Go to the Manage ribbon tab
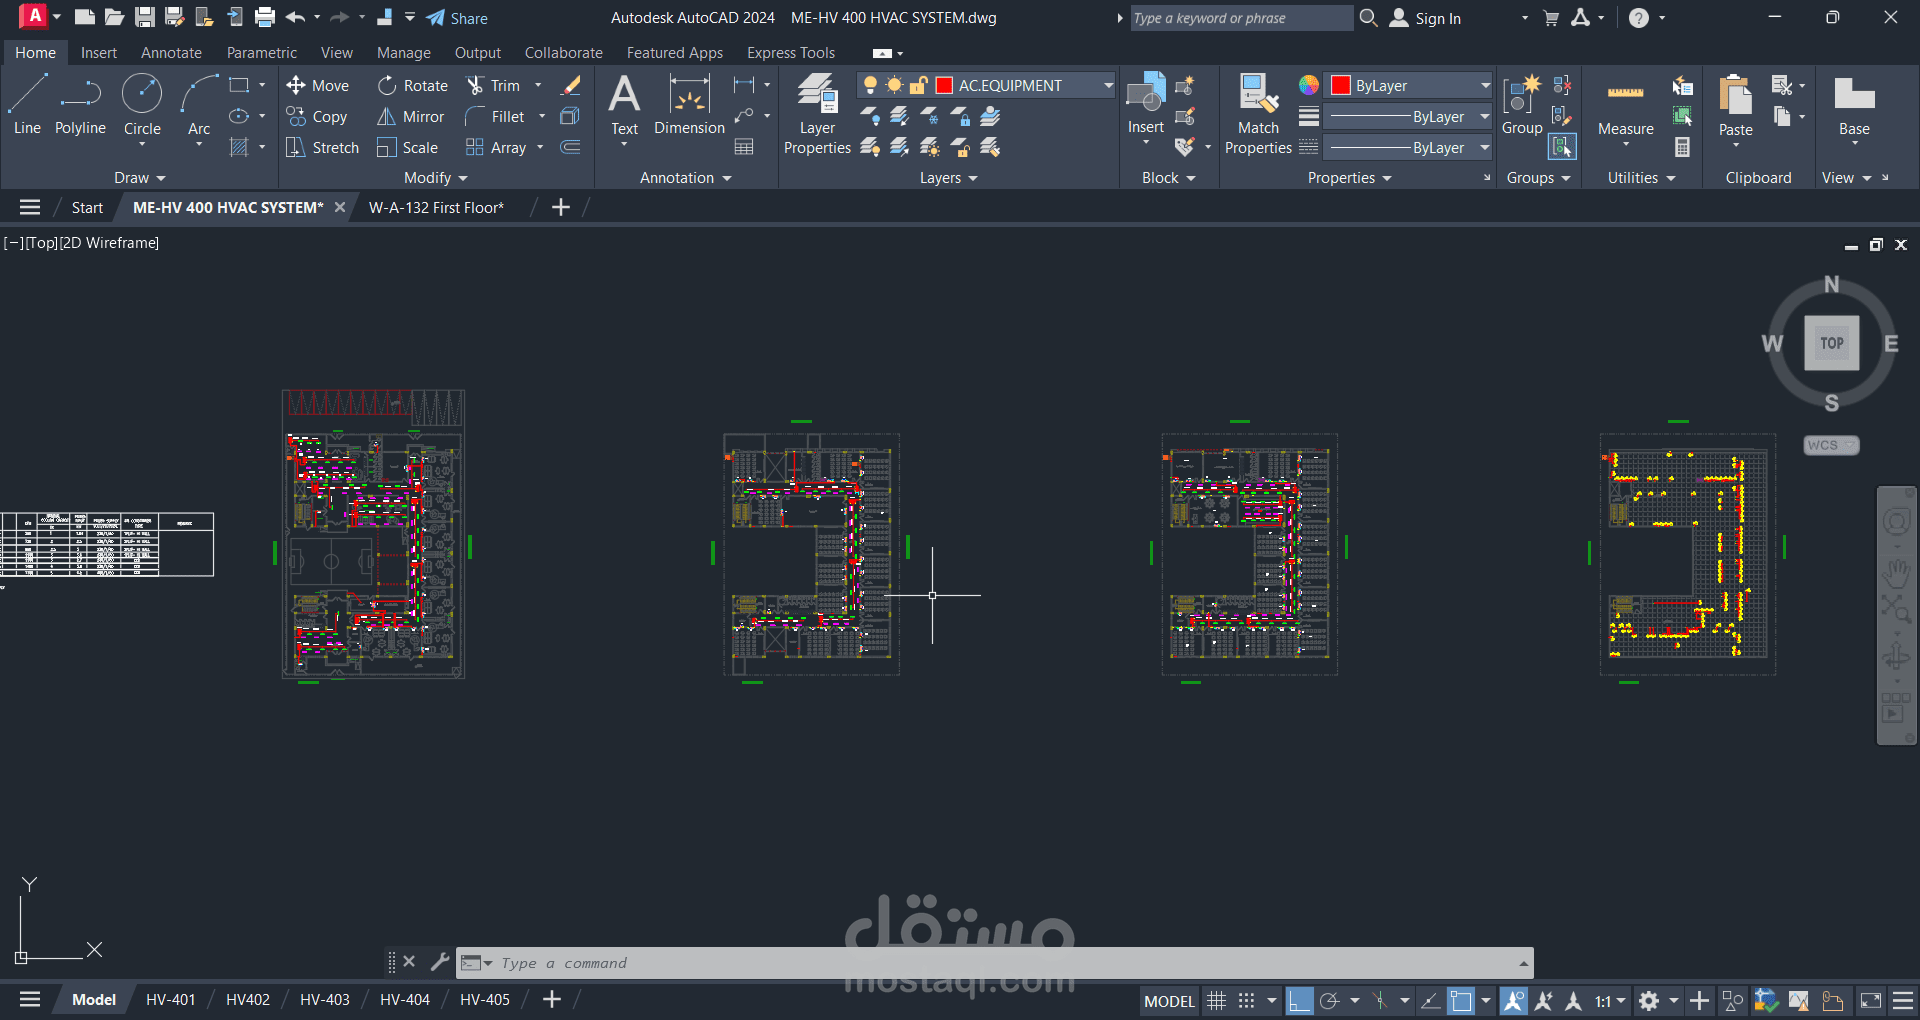This screenshot has width=1920, height=1020. tap(404, 53)
